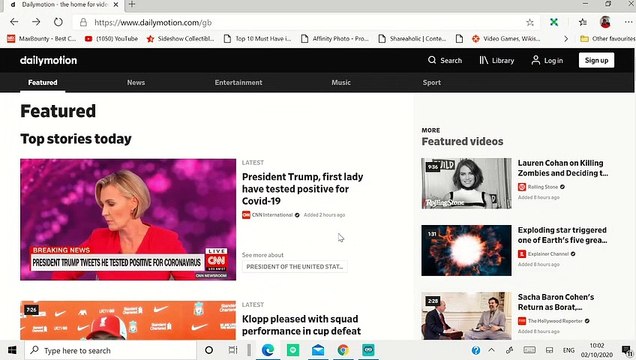The image size is (636, 360).
Task: Go back using browser back arrow
Action: (14, 22)
